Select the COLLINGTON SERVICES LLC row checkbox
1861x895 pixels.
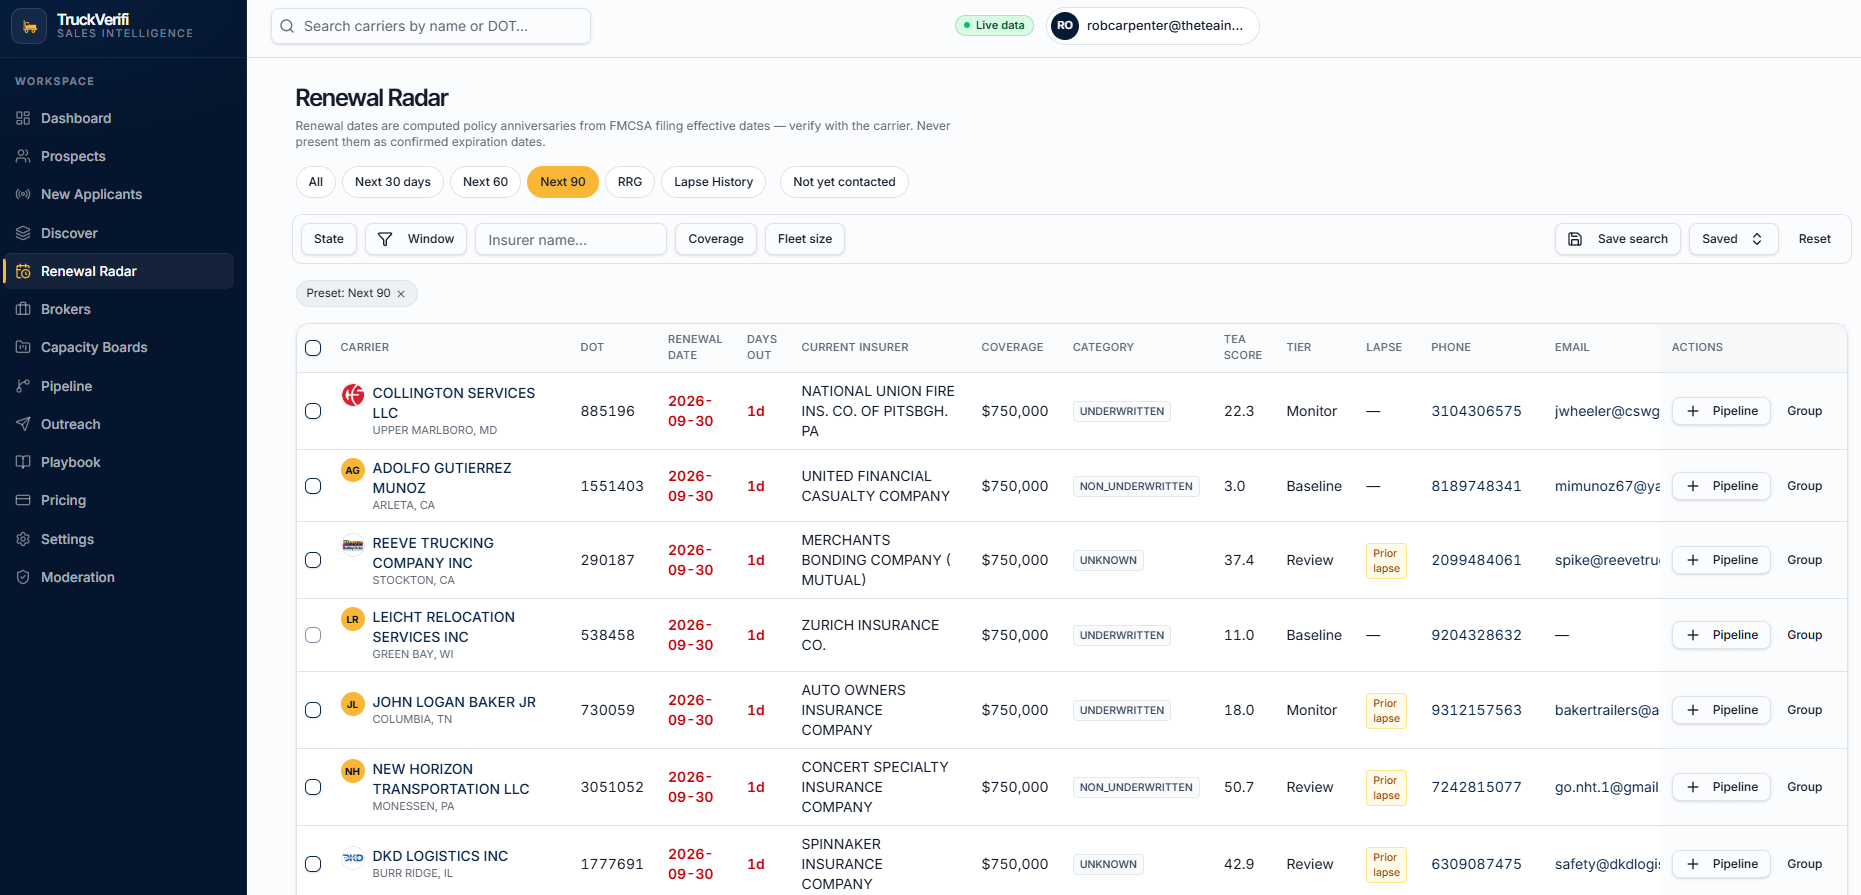click(x=313, y=411)
